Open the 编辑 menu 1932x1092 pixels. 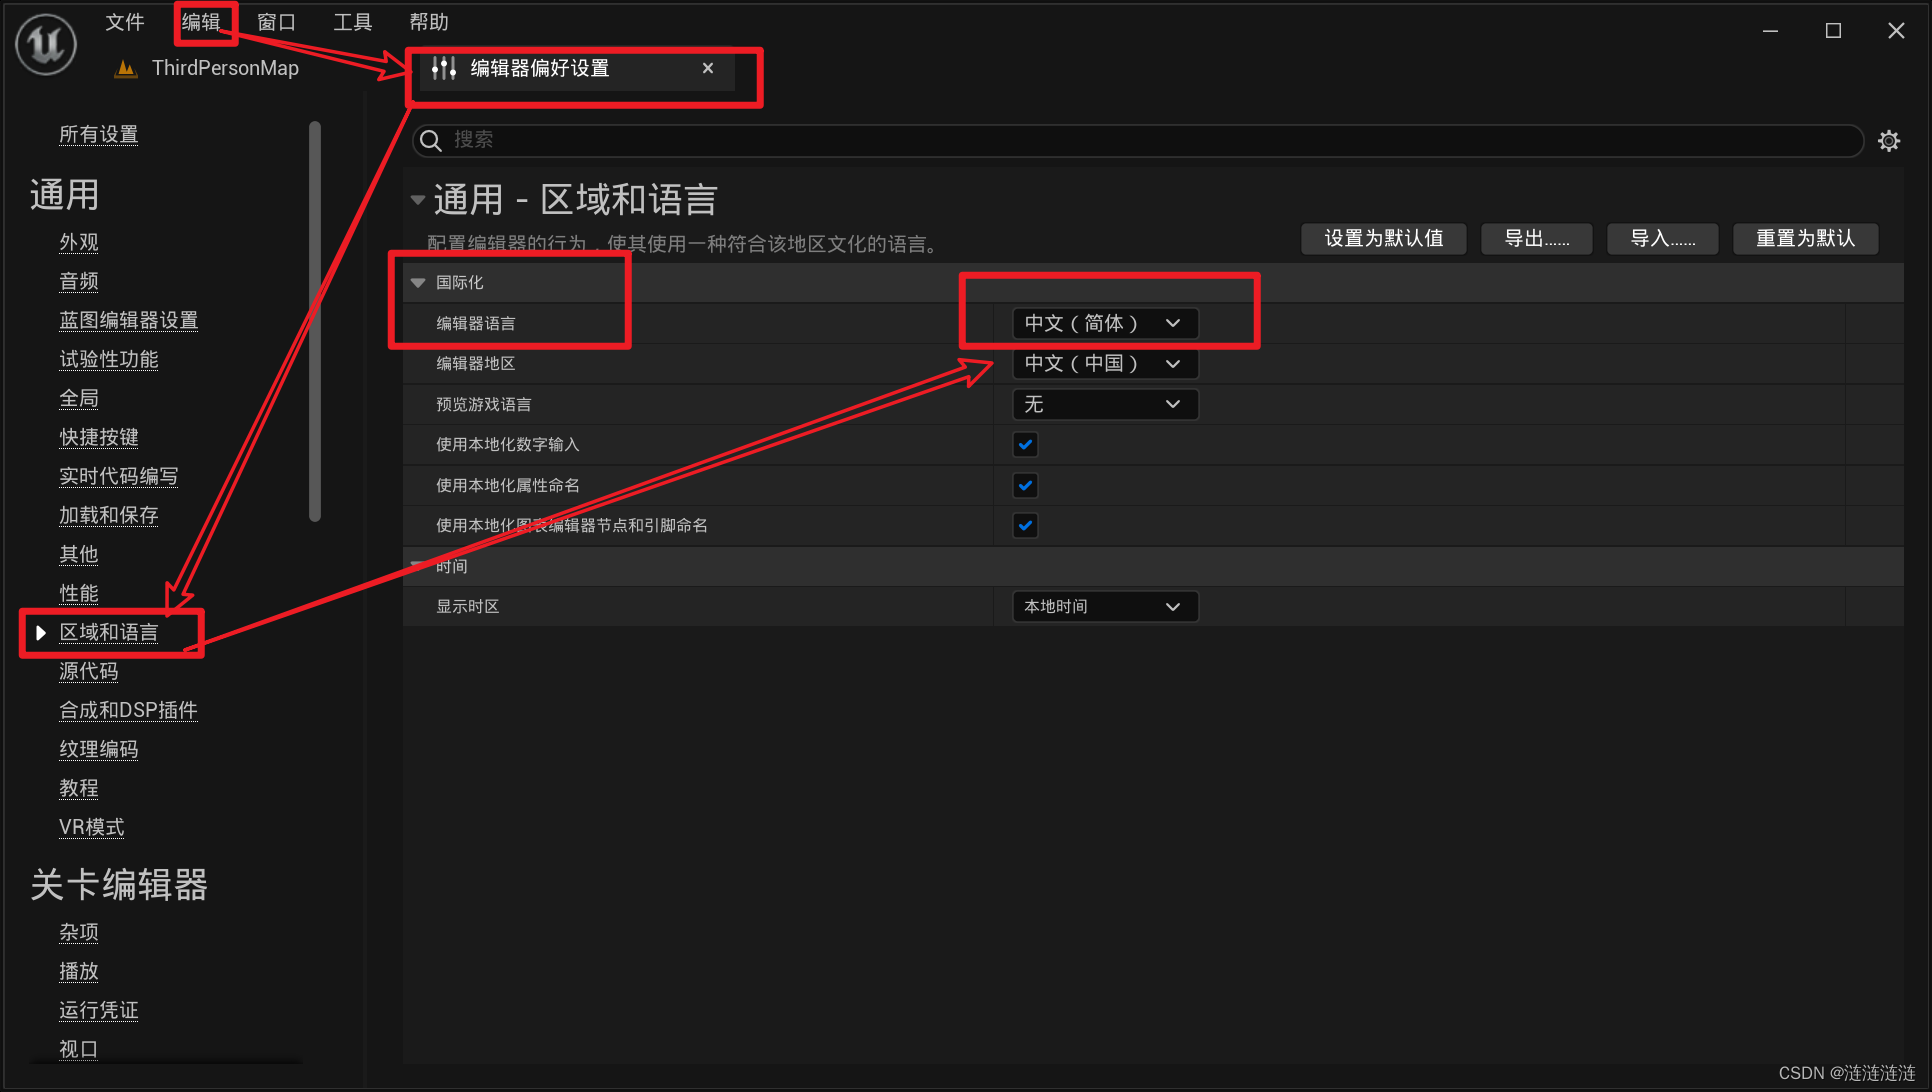(x=201, y=22)
